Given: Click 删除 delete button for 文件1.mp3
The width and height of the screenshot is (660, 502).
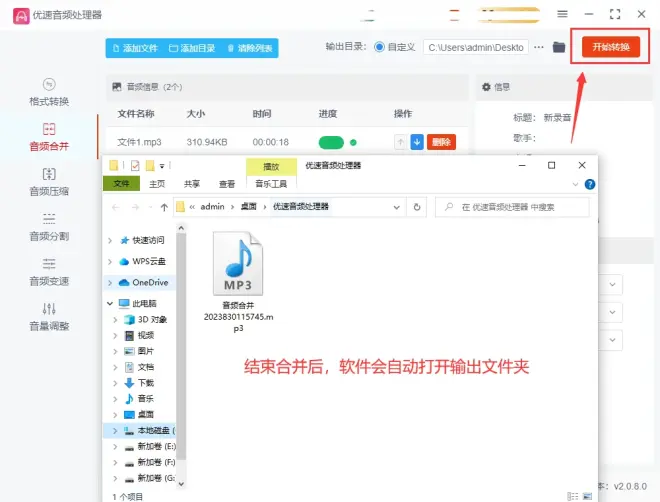Looking at the screenshot, I should click(x=441, y=142).
